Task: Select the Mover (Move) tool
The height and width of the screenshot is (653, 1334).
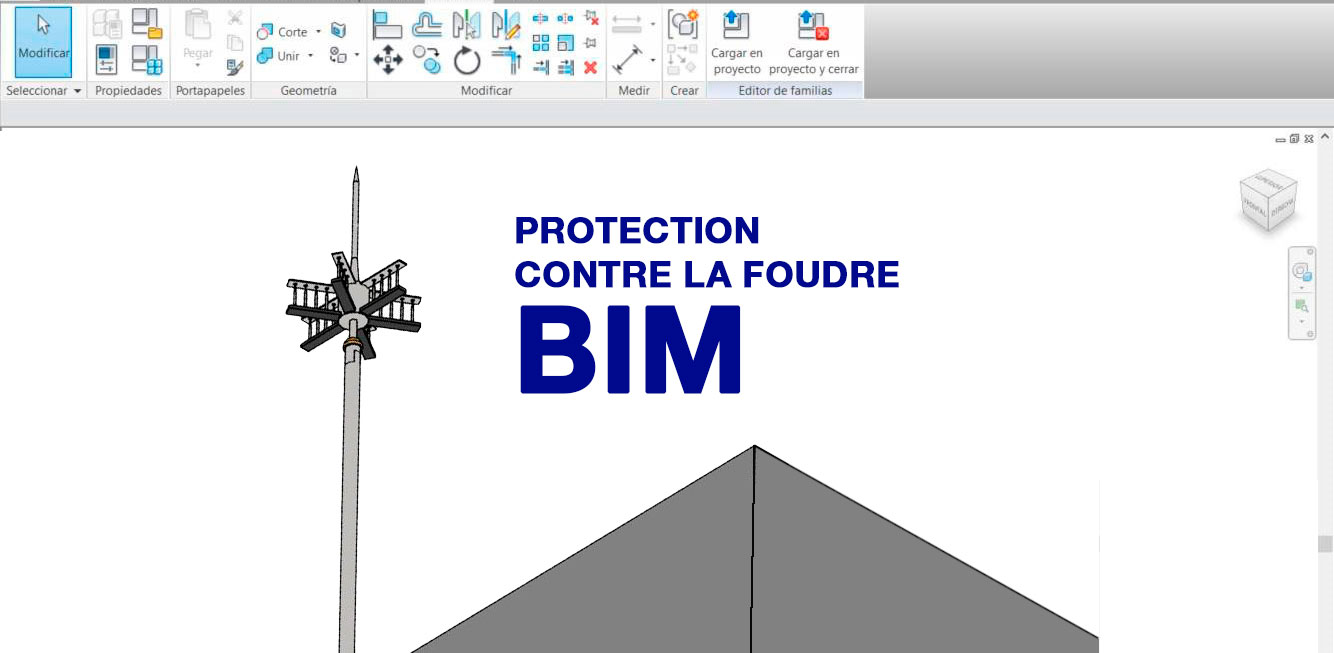Action: pos(387,59)
